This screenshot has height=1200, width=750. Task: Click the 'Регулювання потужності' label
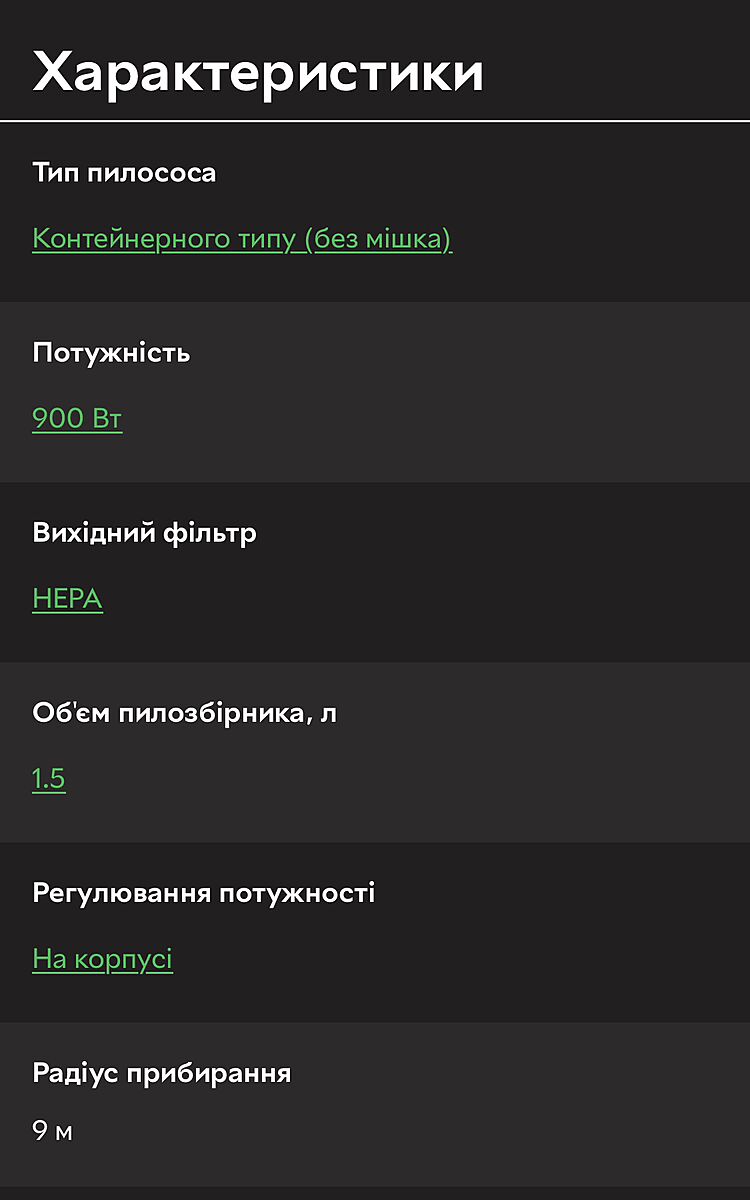pyautogui.click(x=203, y=893)
